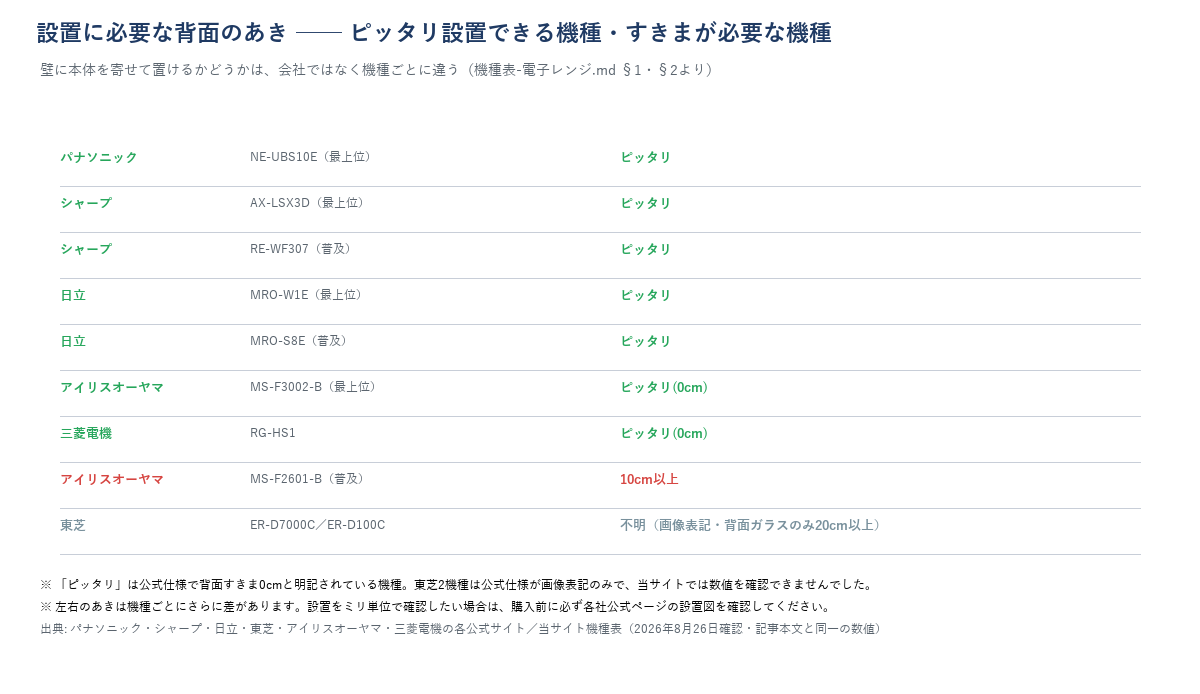Select the maker name 'パナソニック'
This screenshot has height=694, width=1200.
99,157
